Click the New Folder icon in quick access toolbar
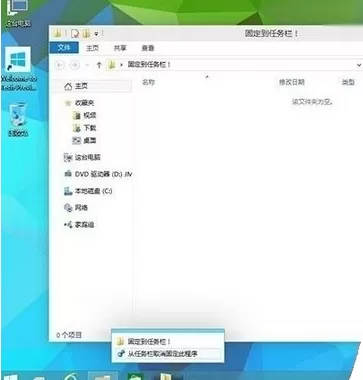This screenshot has width=363, height=380. (x=86, y=33)
